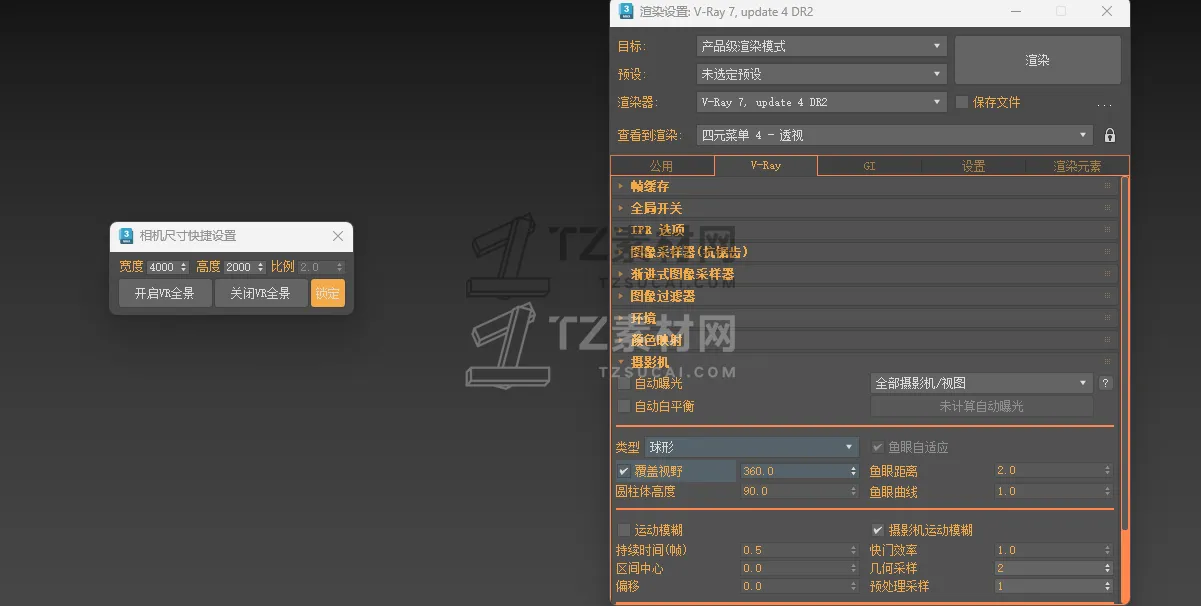
Task: Click the 高度 2000 input field
Action: point(240,267)
